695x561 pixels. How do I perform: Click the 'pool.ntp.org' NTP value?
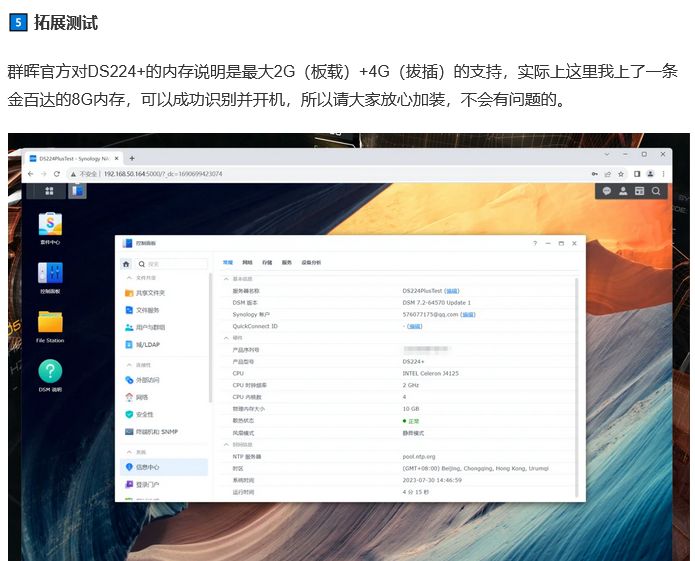point(419,457)
